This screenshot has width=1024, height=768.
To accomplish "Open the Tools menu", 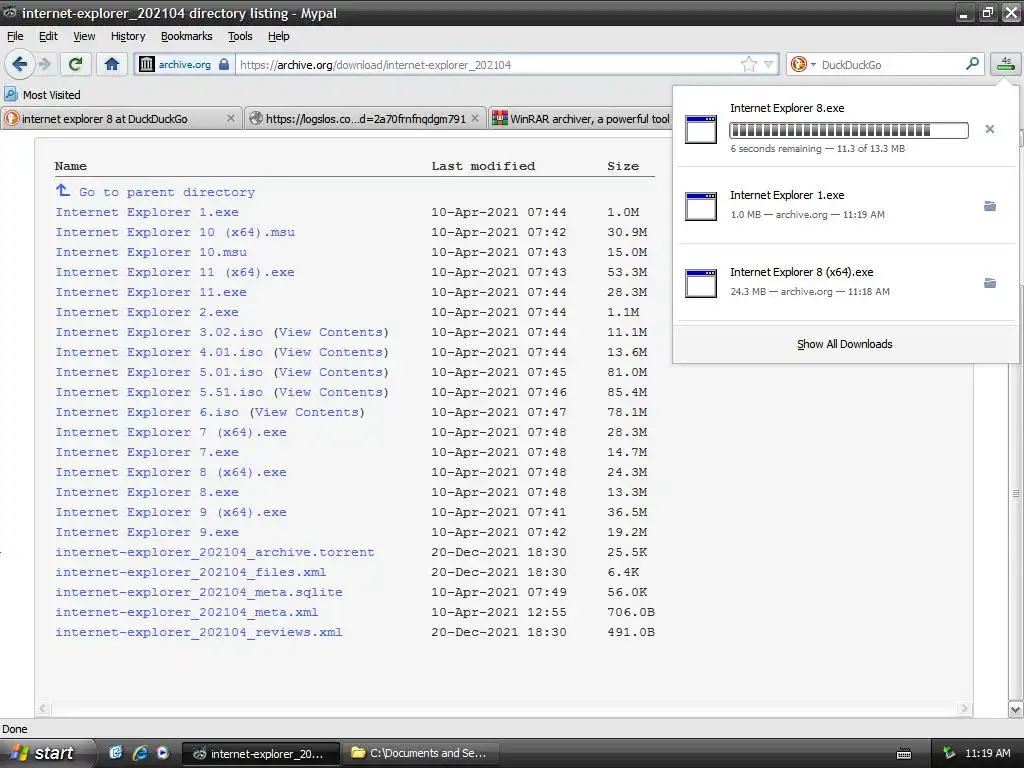I will (x=240, y=36).
